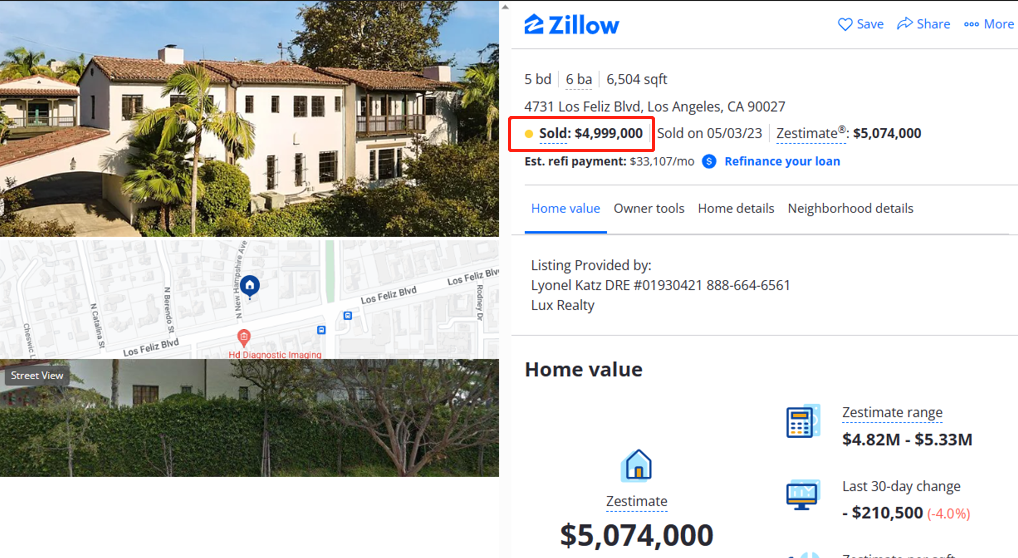Open the Street View image
The image size is (1018, 558).
(249, 417)
